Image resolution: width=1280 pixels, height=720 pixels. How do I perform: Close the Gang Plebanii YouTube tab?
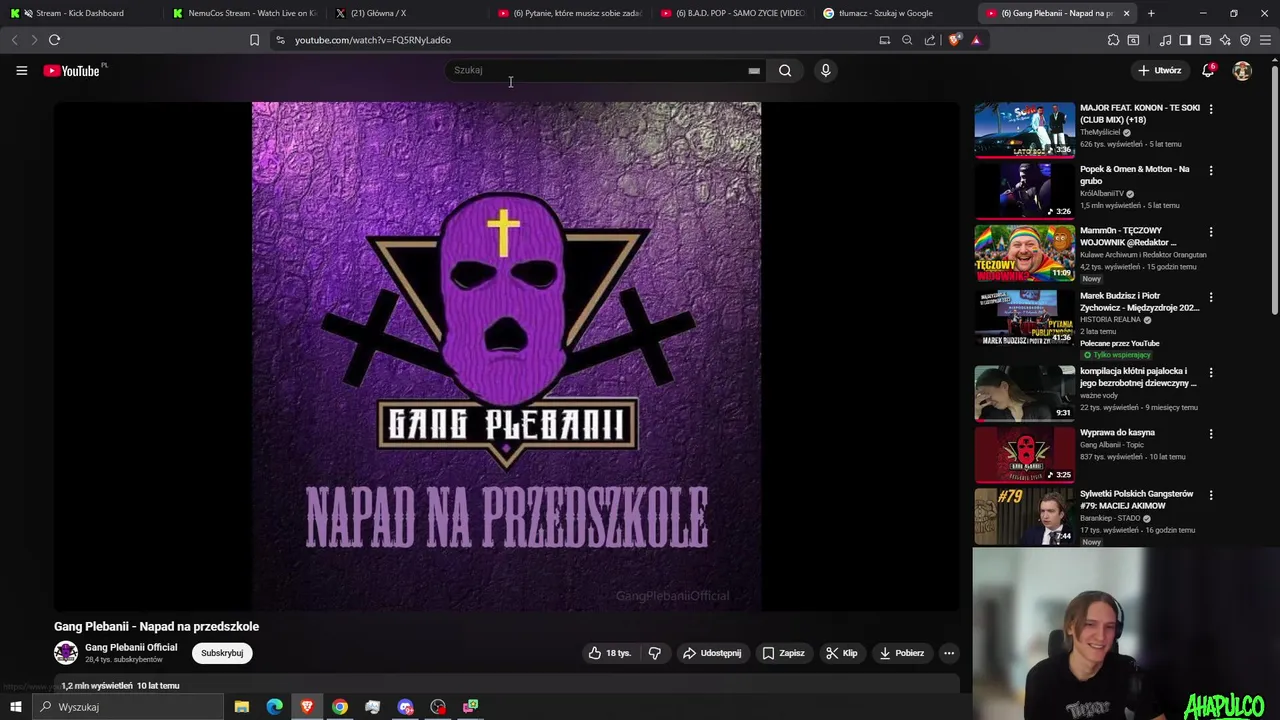click(1126, 13)
